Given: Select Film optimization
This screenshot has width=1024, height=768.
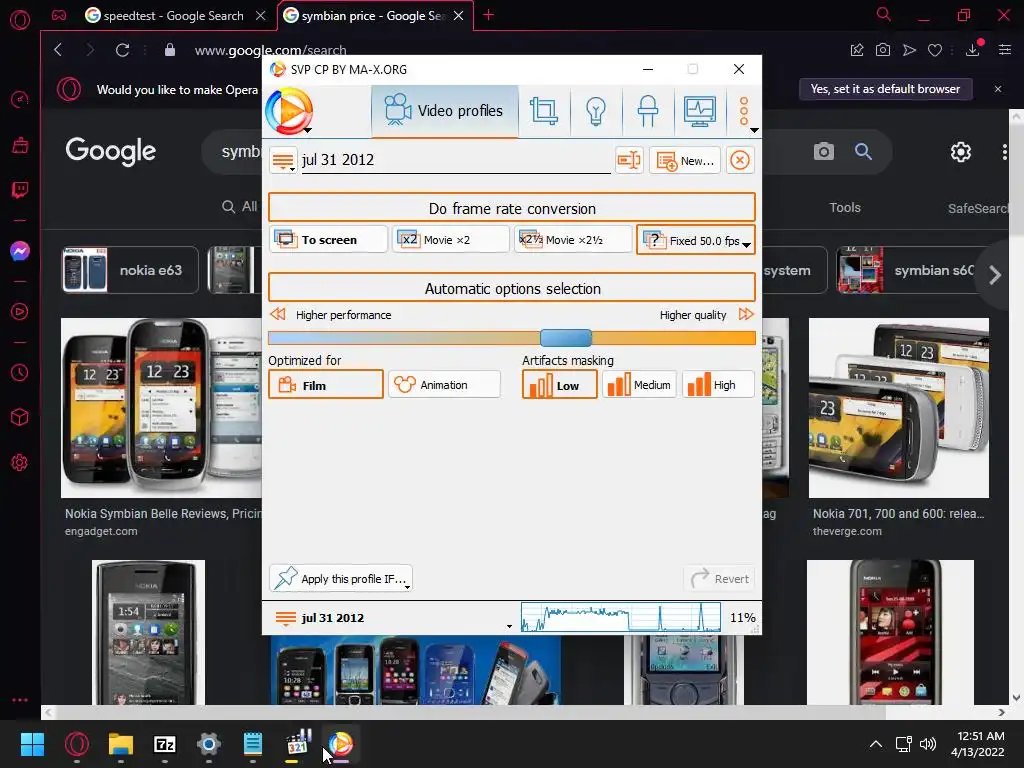Looking at the screenshot, I should (x=325, y=385).
